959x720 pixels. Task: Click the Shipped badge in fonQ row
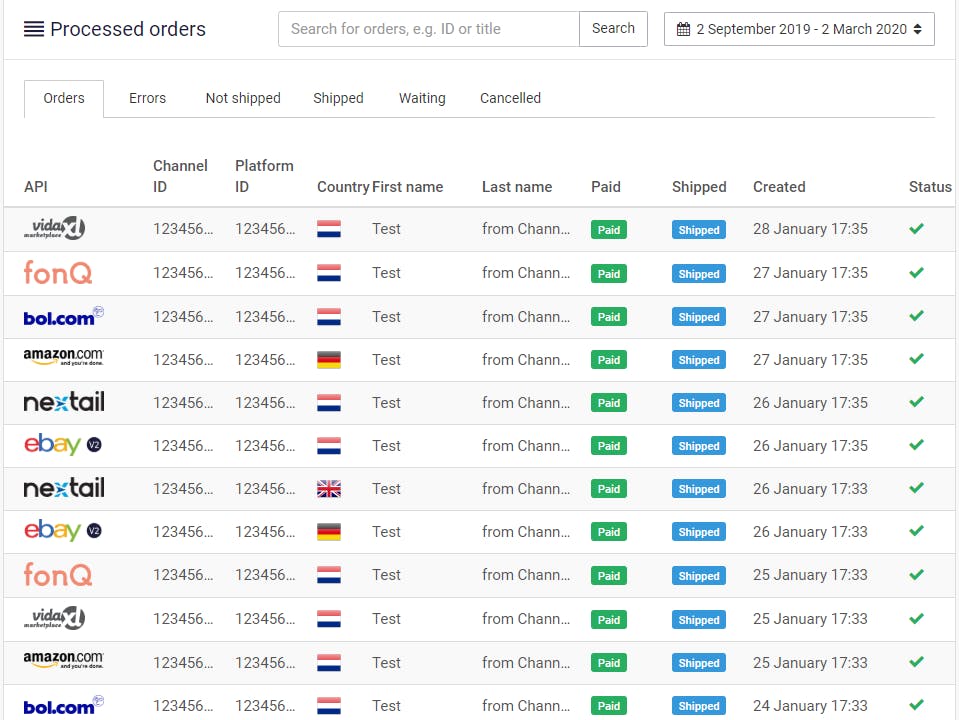click(698, 274)
